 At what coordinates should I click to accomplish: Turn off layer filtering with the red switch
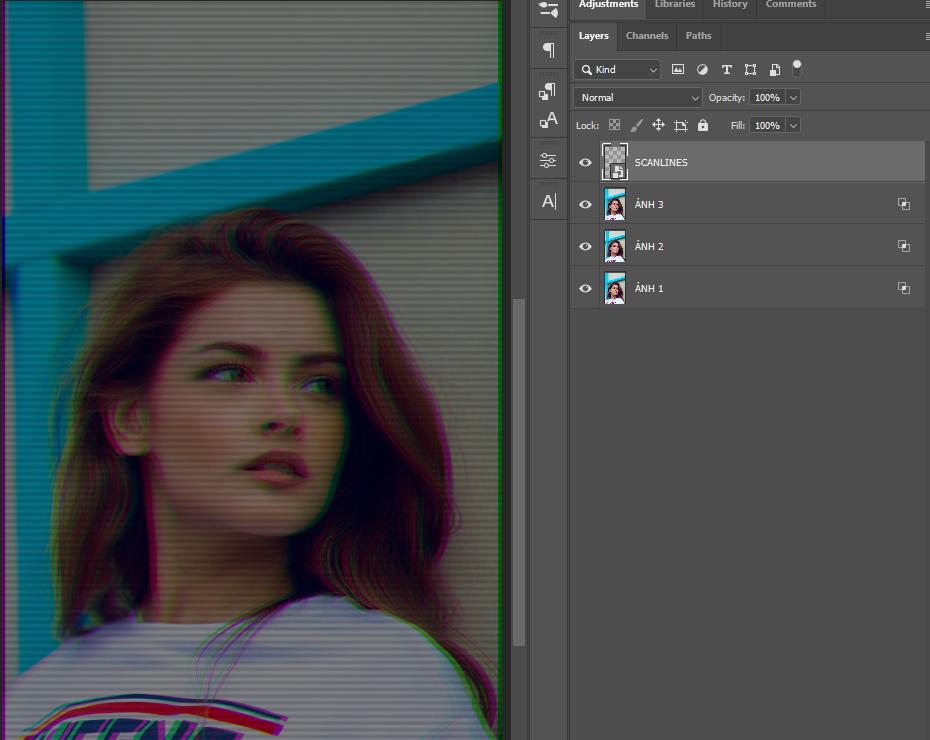pos(797,67)
